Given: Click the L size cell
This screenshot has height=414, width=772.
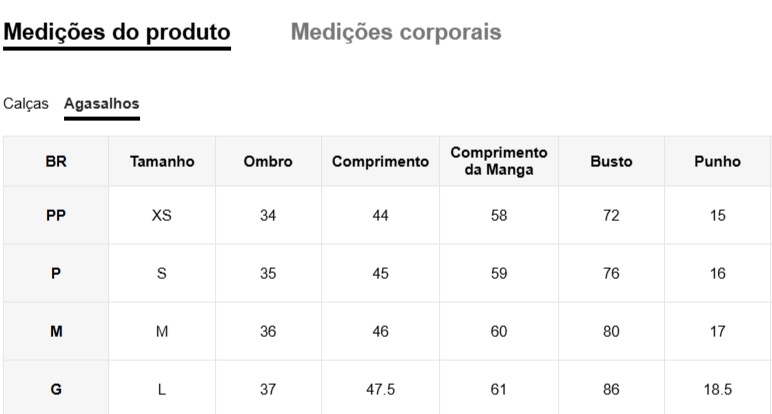Looking at the screenshot, I should click(x=162, y=389).
